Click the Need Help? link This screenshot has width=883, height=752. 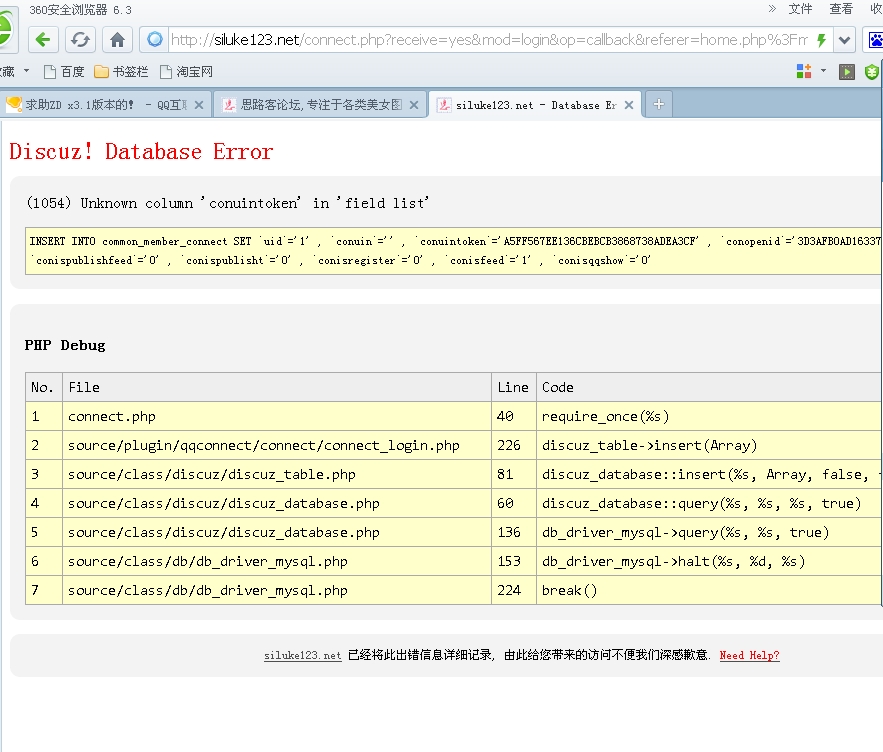[749, 655]
